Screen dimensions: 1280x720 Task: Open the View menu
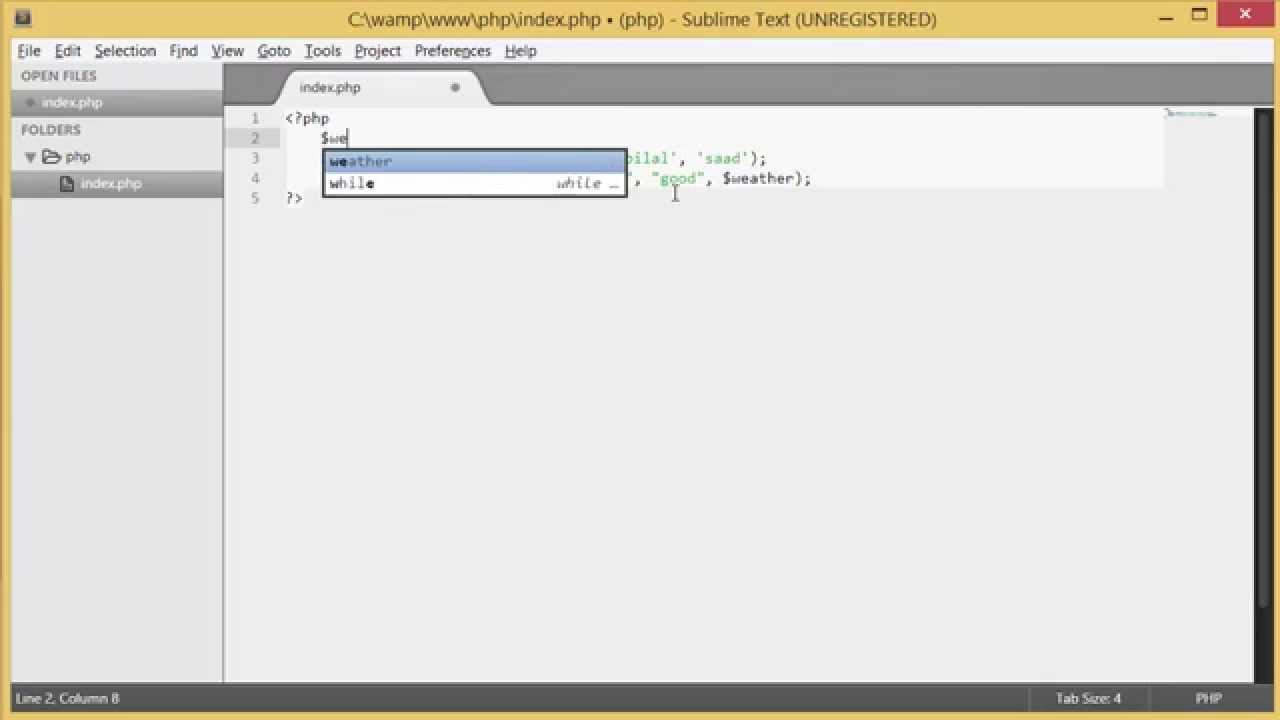(227, 51)
